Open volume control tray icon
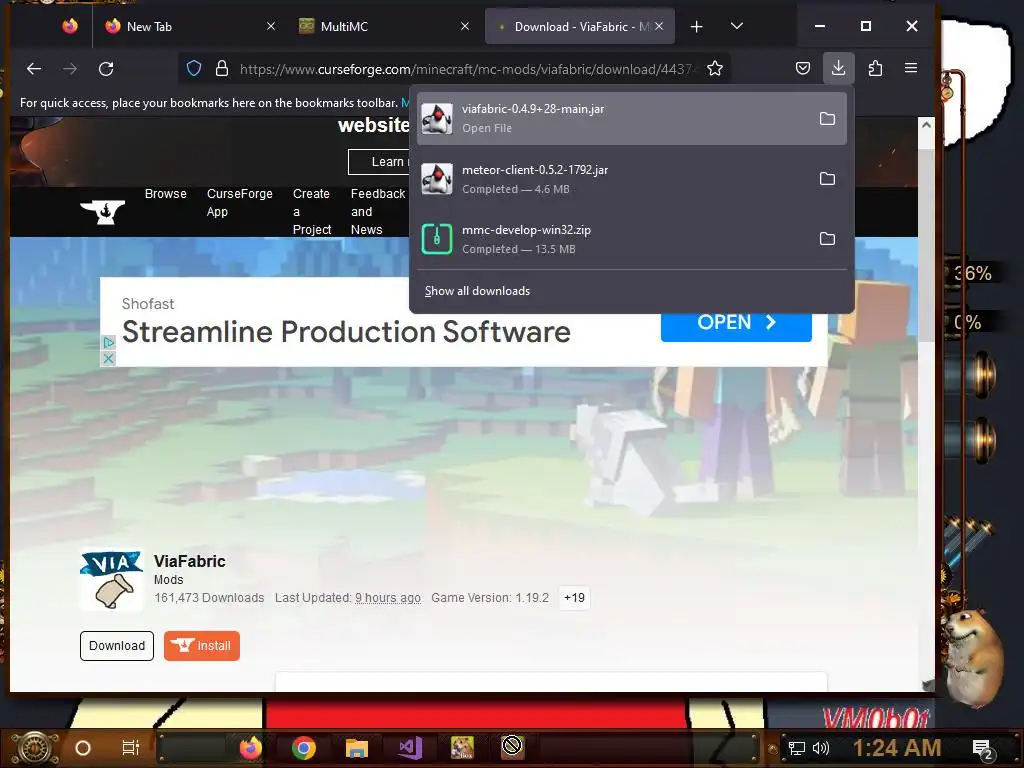 pyautogui.click(x=820, y=748)
